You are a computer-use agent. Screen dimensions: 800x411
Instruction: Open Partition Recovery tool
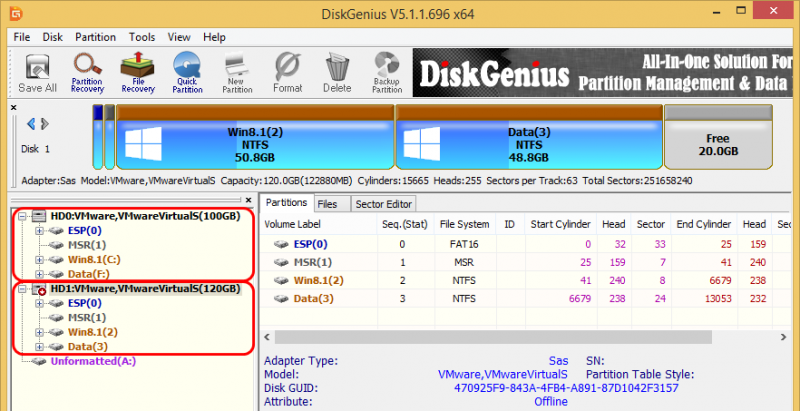87,73
